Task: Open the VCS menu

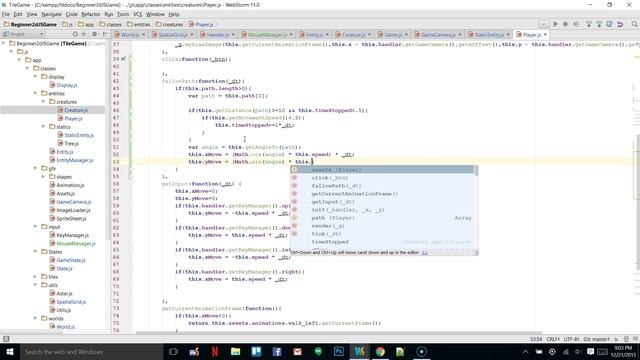Action: tap(138, 14)
